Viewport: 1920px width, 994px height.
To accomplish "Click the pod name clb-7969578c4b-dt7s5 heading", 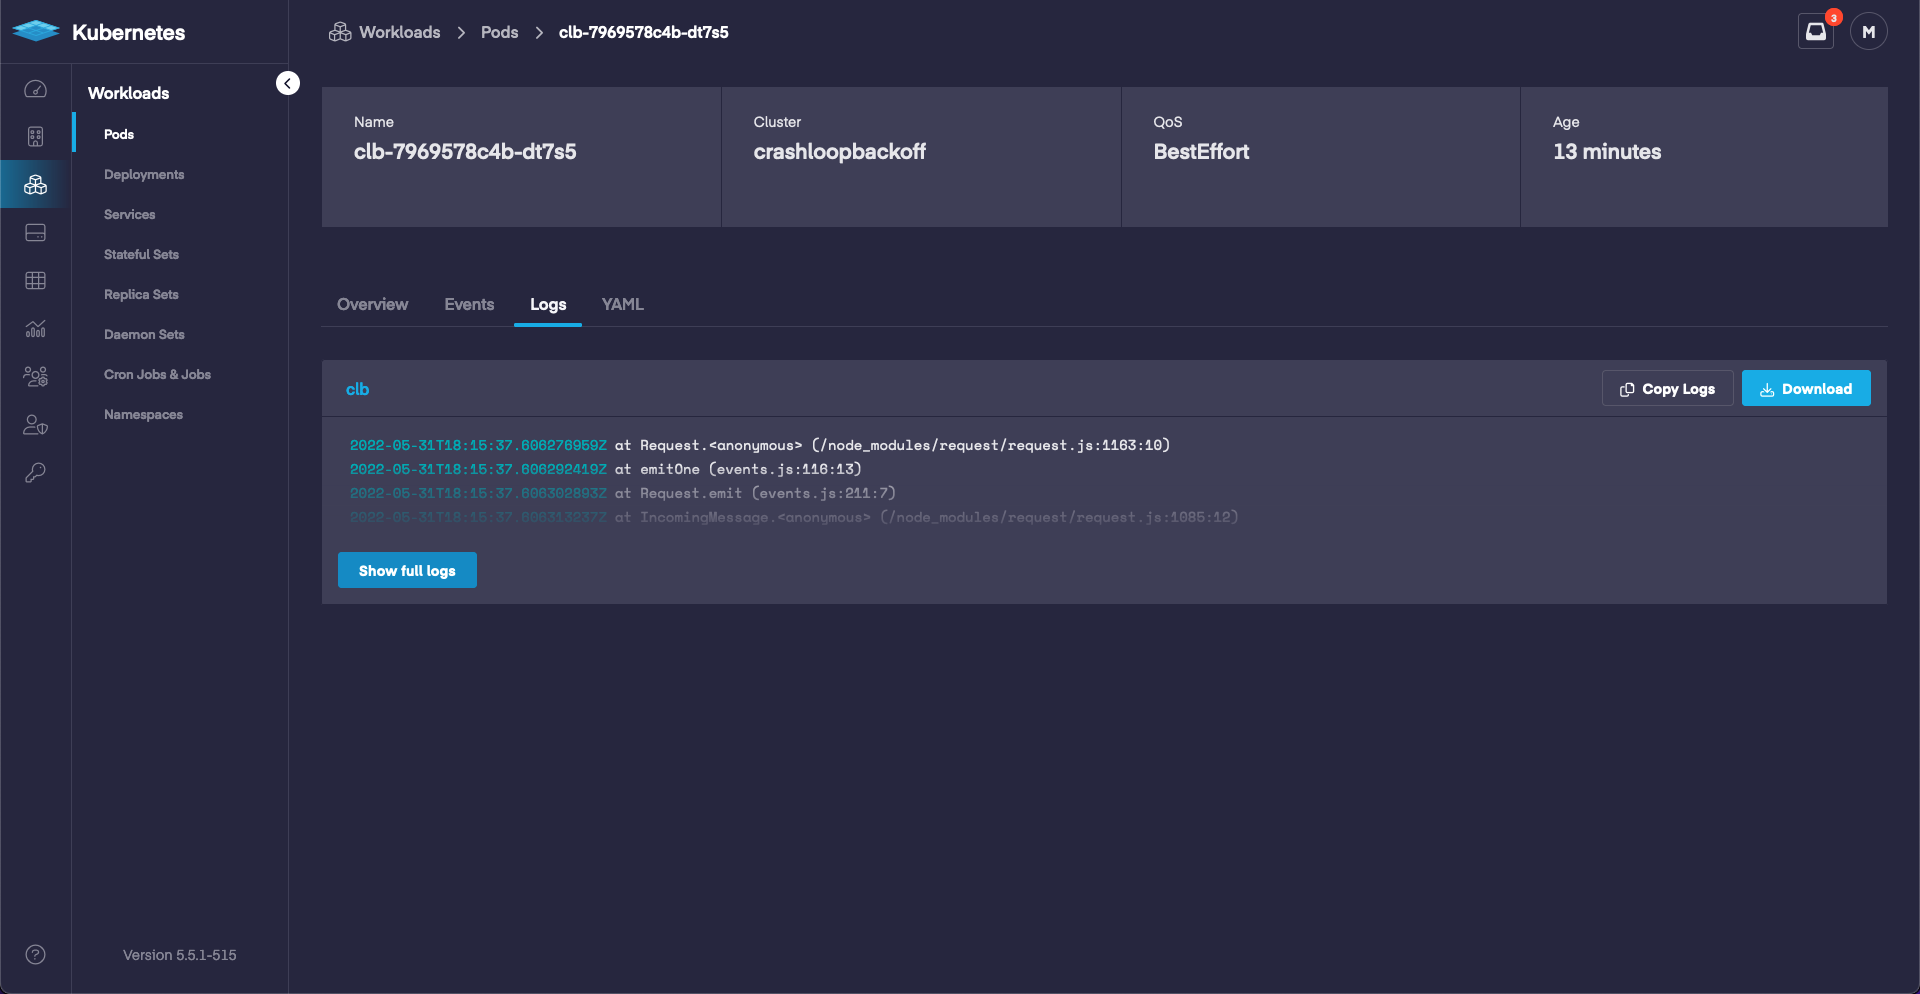I will pos(465,151).
